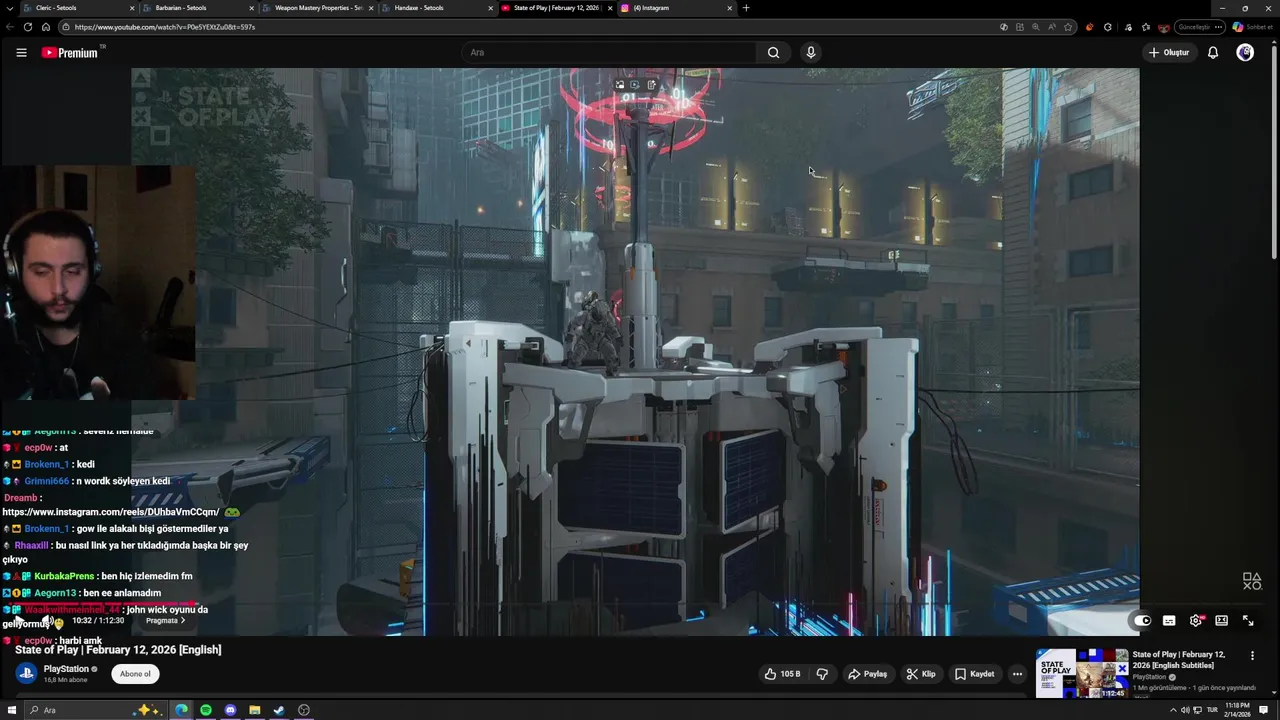Open the YouTube account avatar menu
Image resolution: width=1280 pixels, height=720 pixels.
point(1245,53)
